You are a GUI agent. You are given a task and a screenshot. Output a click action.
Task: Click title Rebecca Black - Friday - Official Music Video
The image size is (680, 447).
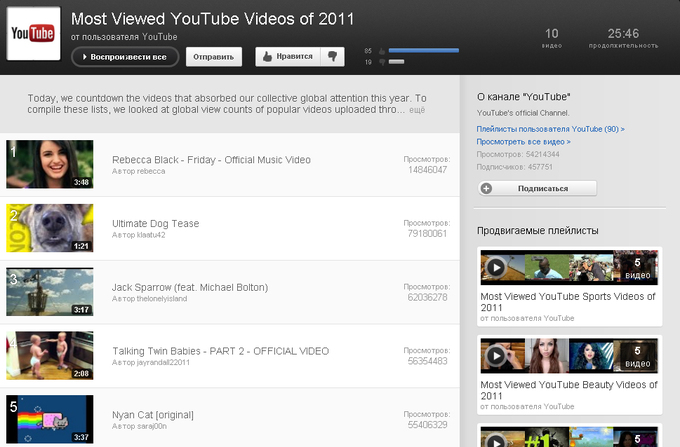pos(211,160)
